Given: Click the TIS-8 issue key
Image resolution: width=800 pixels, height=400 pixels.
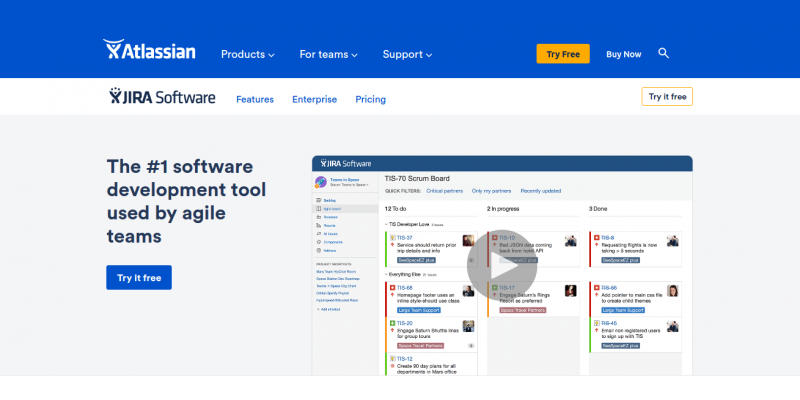Looking at the screenshot, I should pos(608,238).
